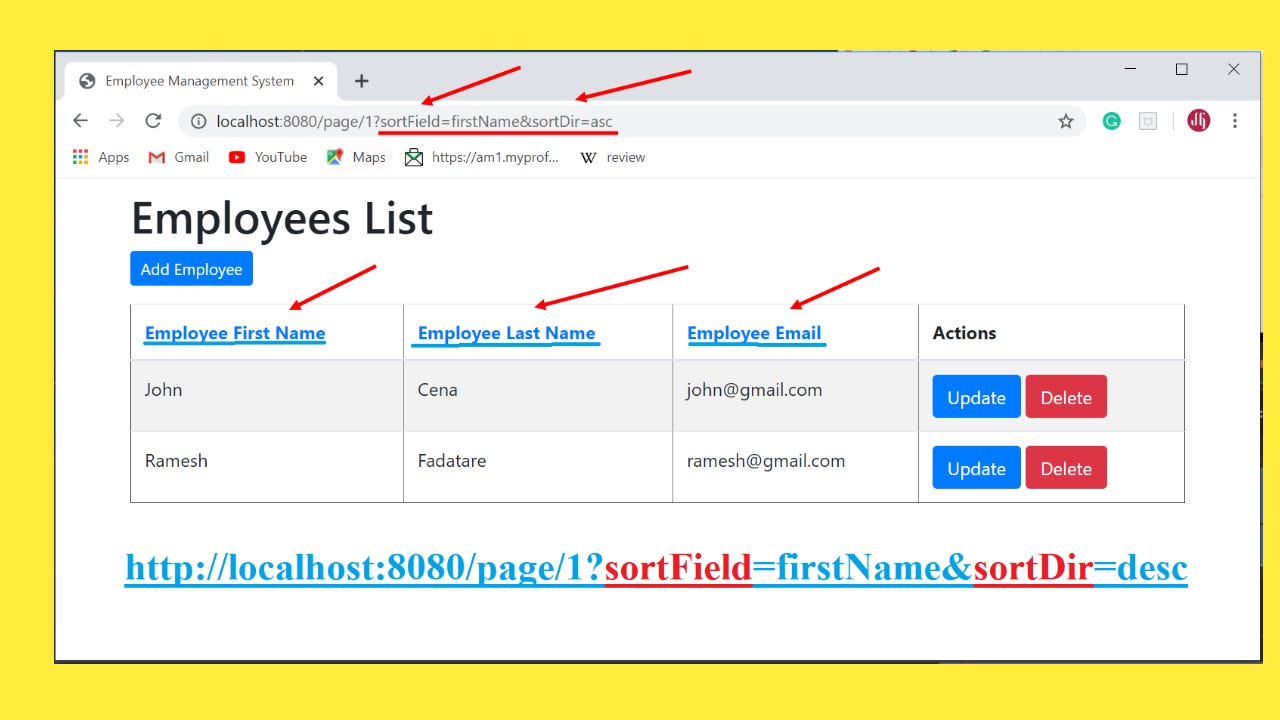
Task: Sort by Employee First Name column
Action: [x=234, y=332]
